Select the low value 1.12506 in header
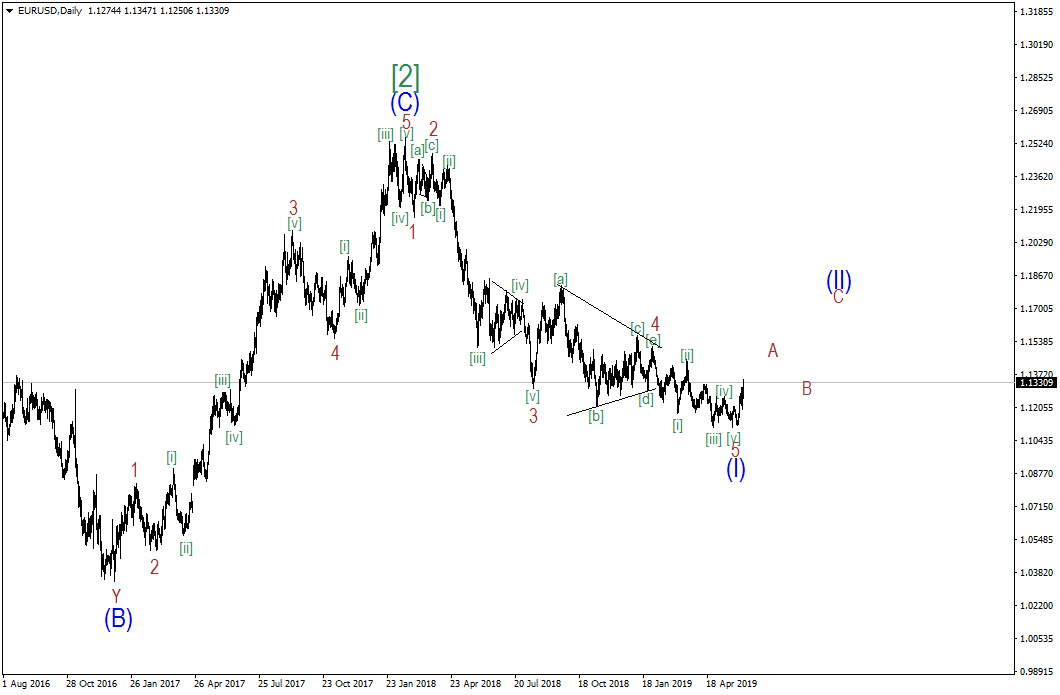Viewport: 1060px width, 695px height. click(x=176, y=11)
